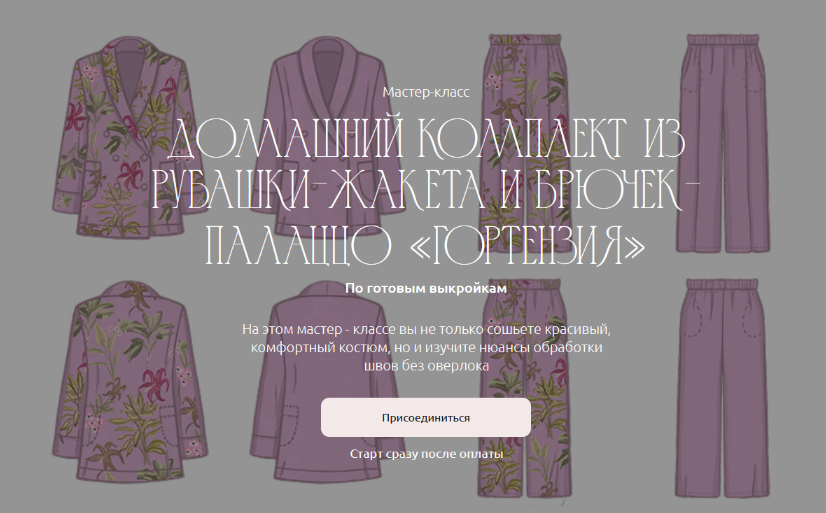Click the Старт сразу после оплаты note

tap(425, 454)
